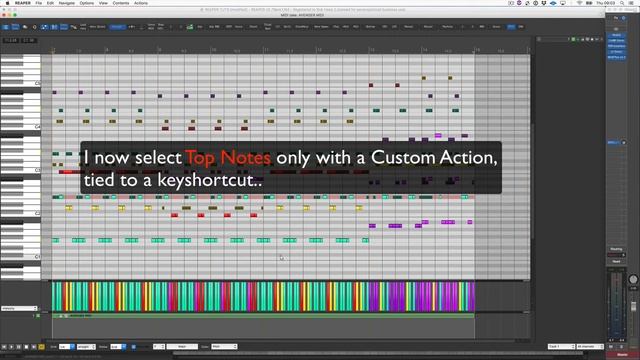Pause playback with the pause button
The height and width of the screenshot is (360, 640).
click(x=19, y=347)
